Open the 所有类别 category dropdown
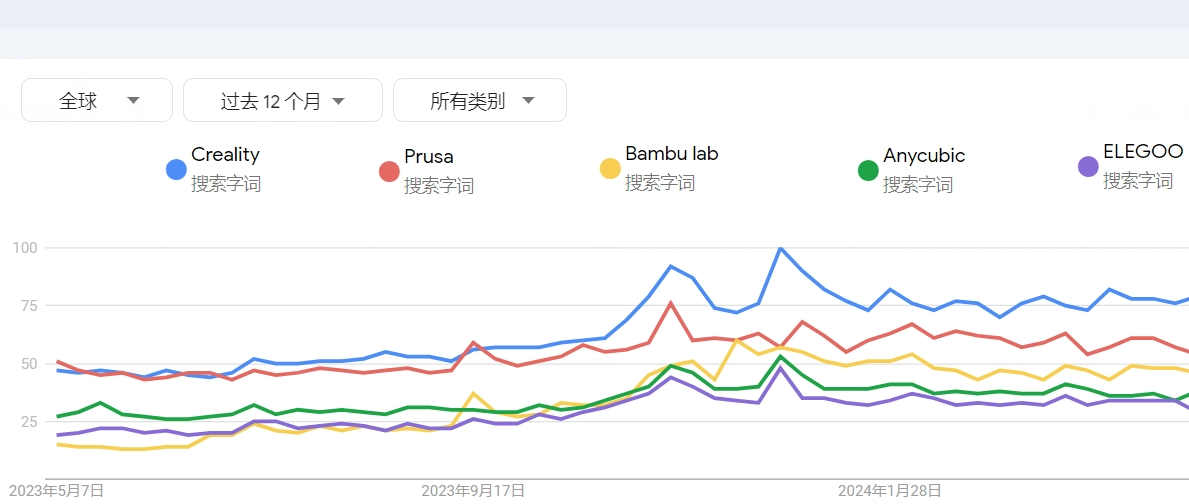 (x=480, y=100)
